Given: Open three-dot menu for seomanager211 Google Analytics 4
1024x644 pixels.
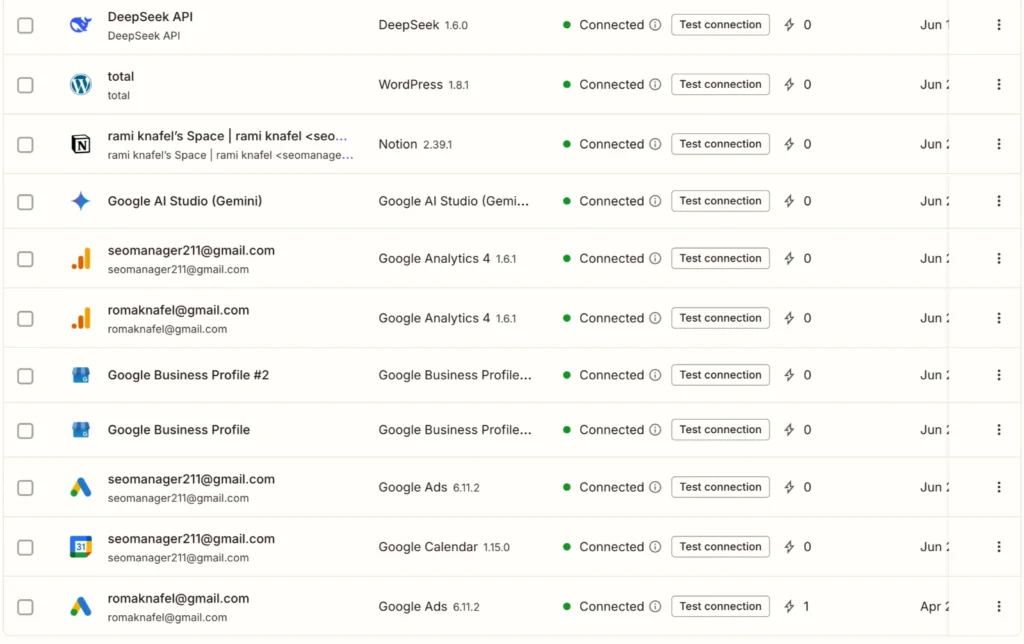Looking at the screenshot, I should pyautogui.click(x=999, y=259).
